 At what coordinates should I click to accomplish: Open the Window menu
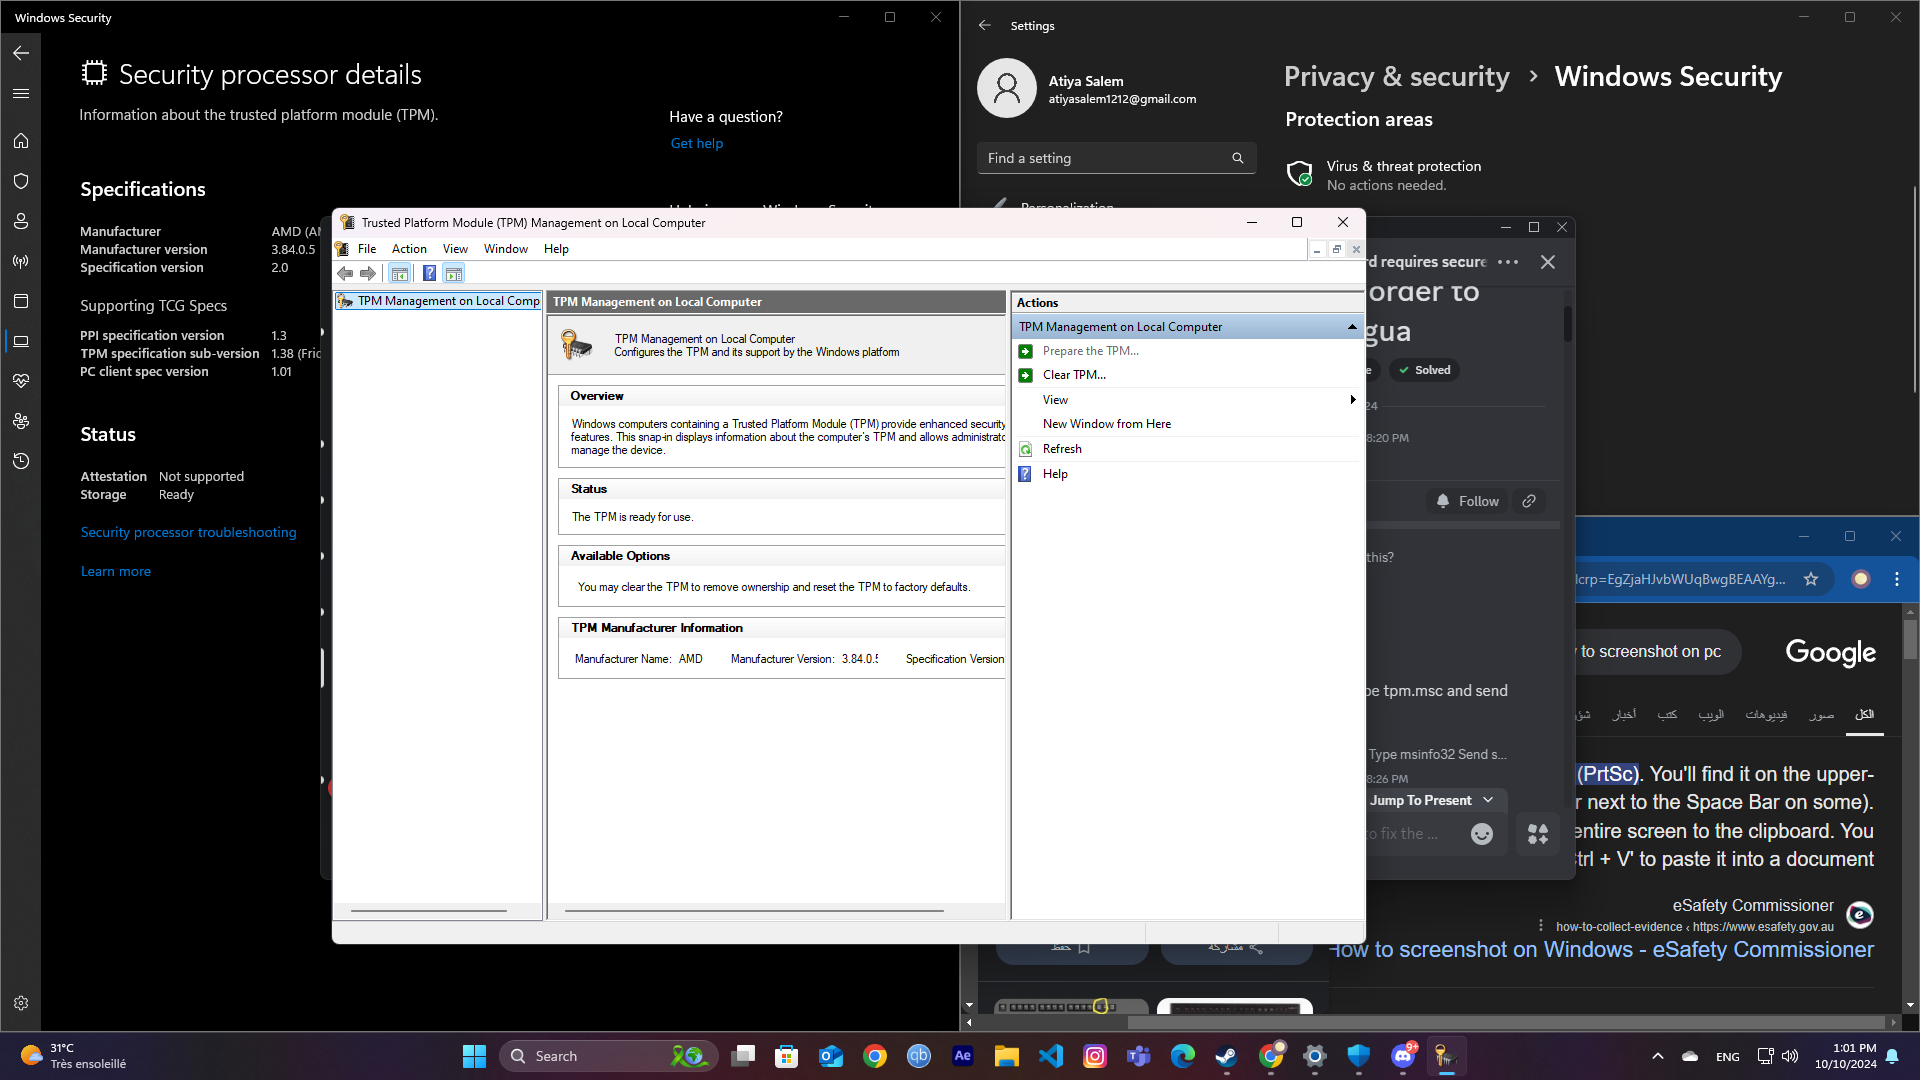click(x=505, y=249)
